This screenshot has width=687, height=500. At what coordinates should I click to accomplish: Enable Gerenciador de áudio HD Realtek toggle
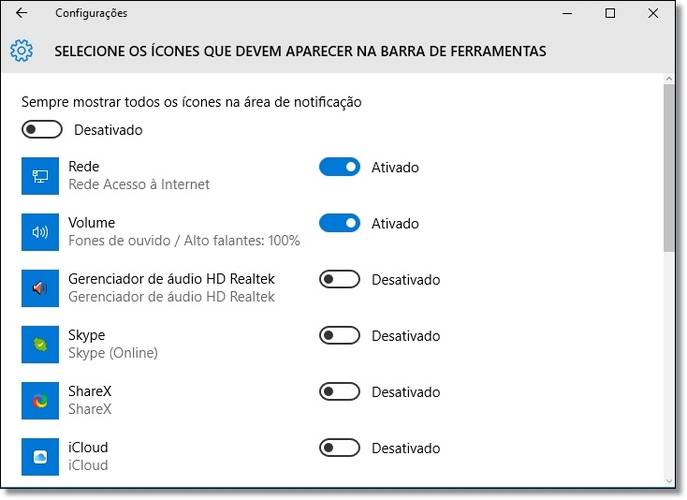pyautogui.click(x=340, y=279)
